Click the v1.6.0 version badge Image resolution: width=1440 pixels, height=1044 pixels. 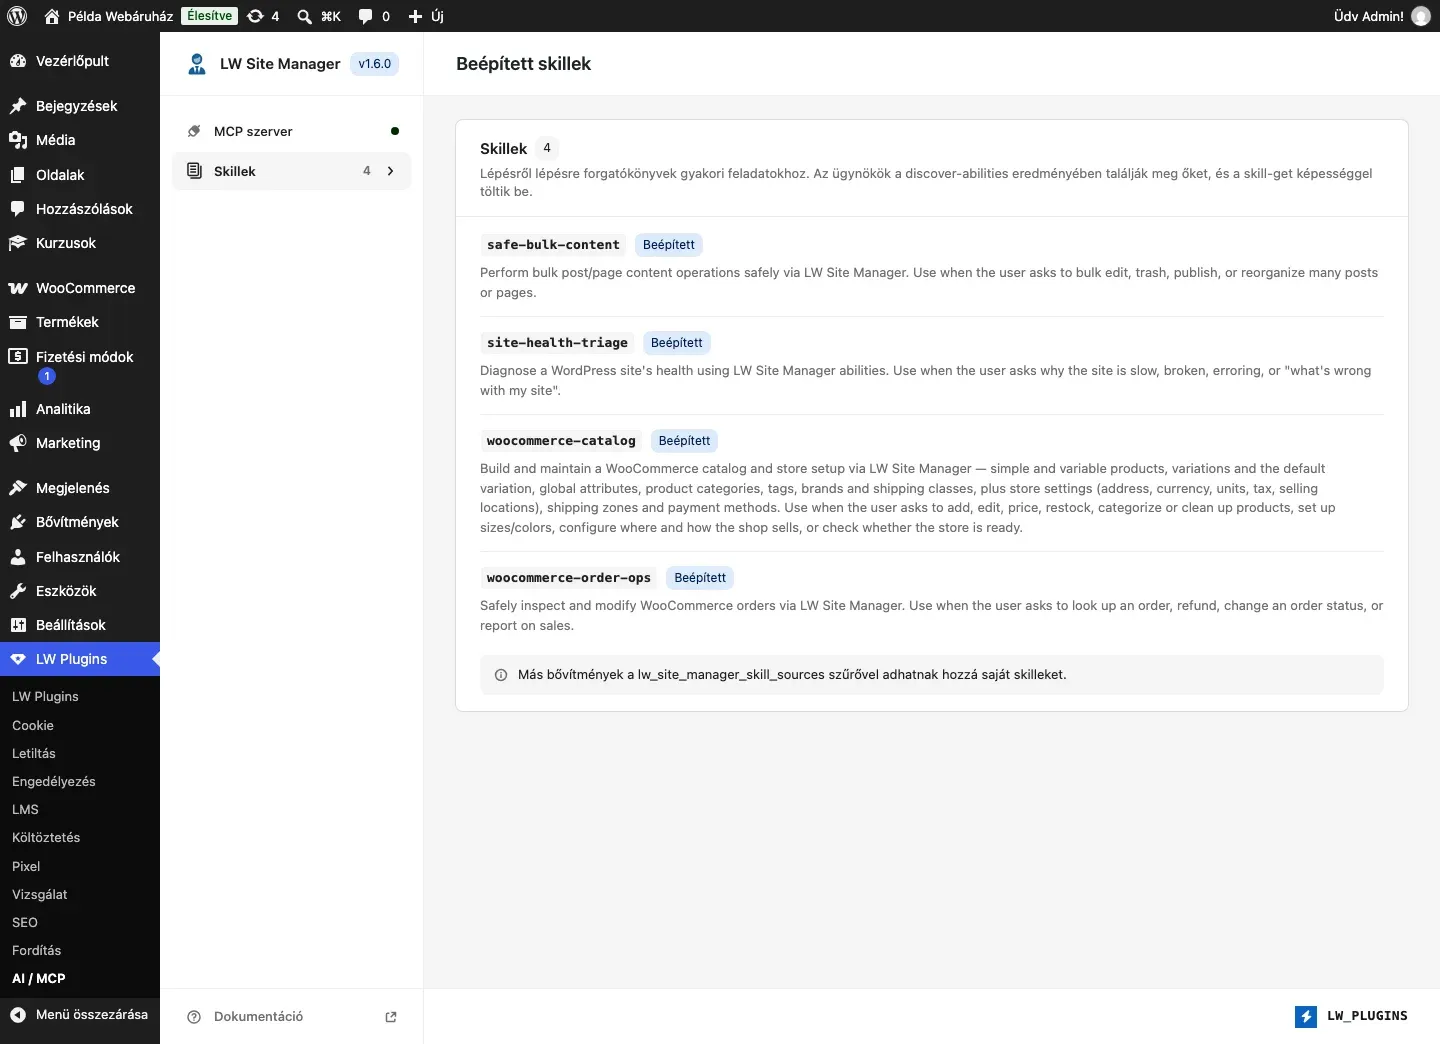pos(375,64)
